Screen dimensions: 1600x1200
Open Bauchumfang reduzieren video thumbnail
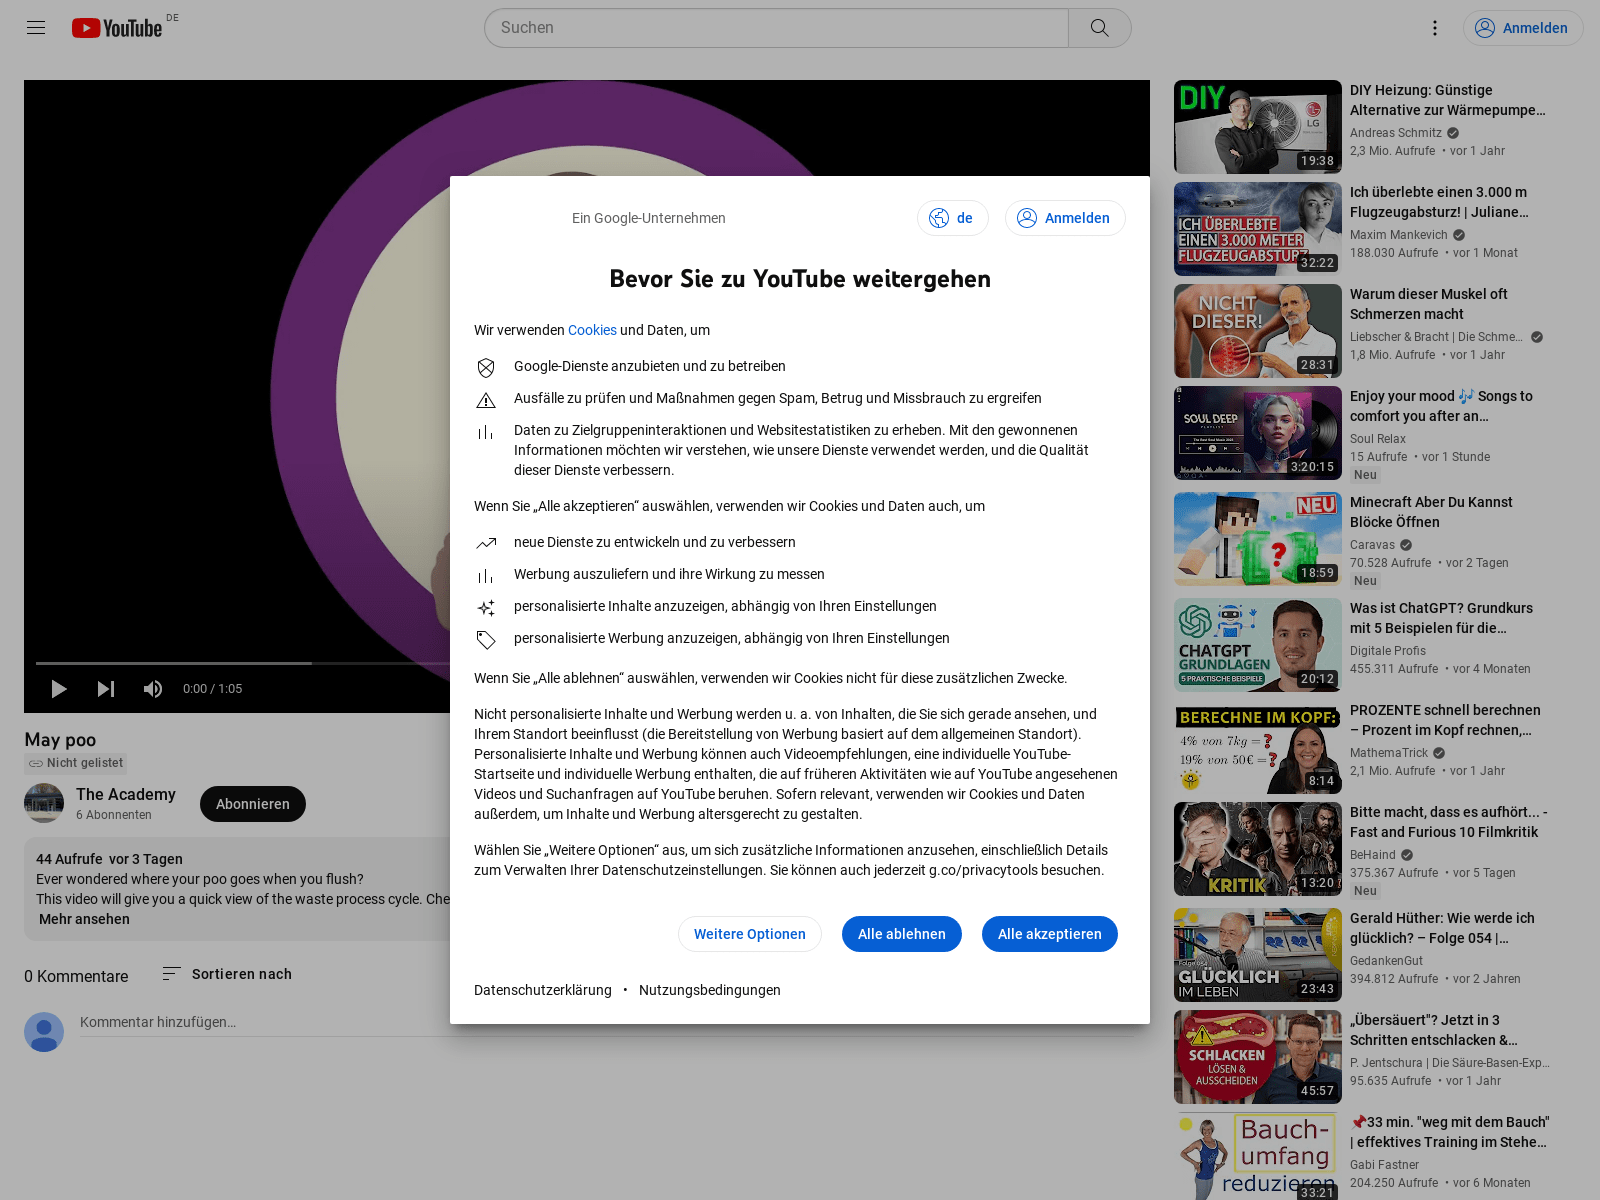point(1258,1156)
